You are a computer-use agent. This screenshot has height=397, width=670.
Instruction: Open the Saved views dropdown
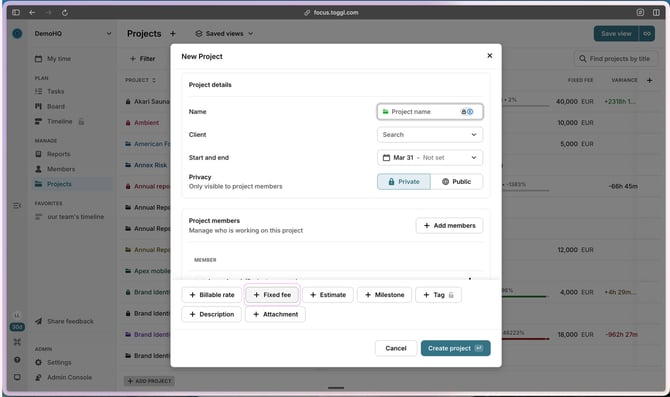coord(224,33)
